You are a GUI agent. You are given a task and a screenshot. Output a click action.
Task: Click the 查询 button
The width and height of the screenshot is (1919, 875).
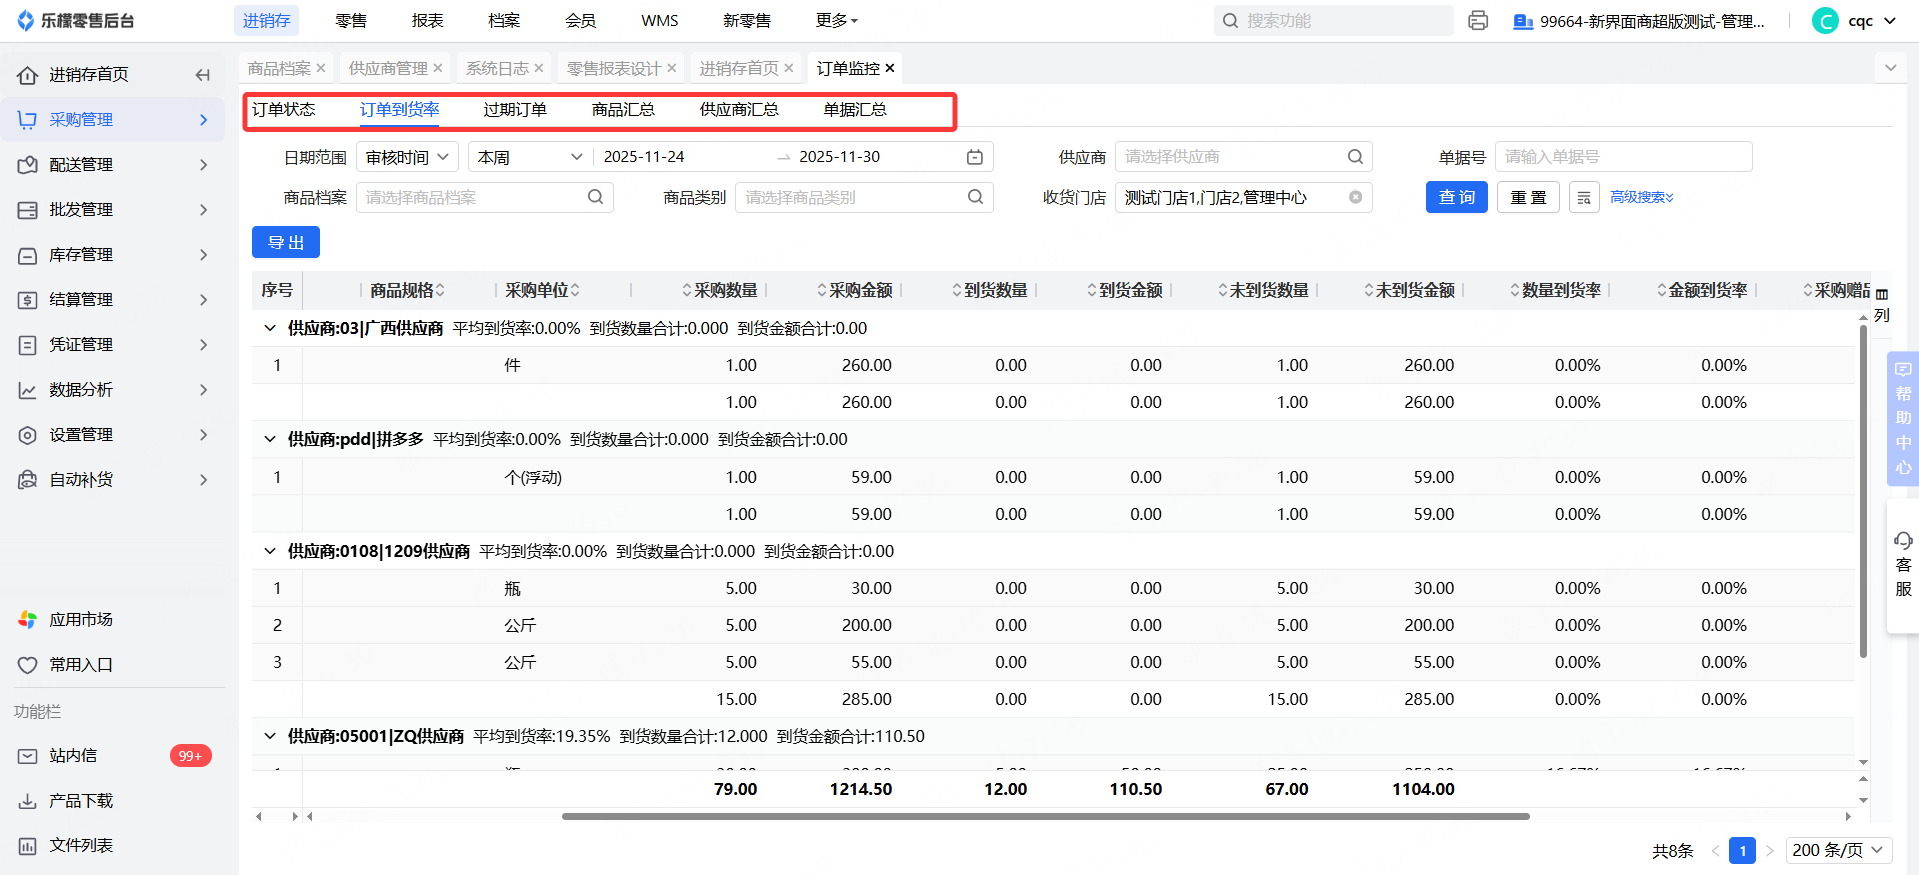coord(1456,198)
